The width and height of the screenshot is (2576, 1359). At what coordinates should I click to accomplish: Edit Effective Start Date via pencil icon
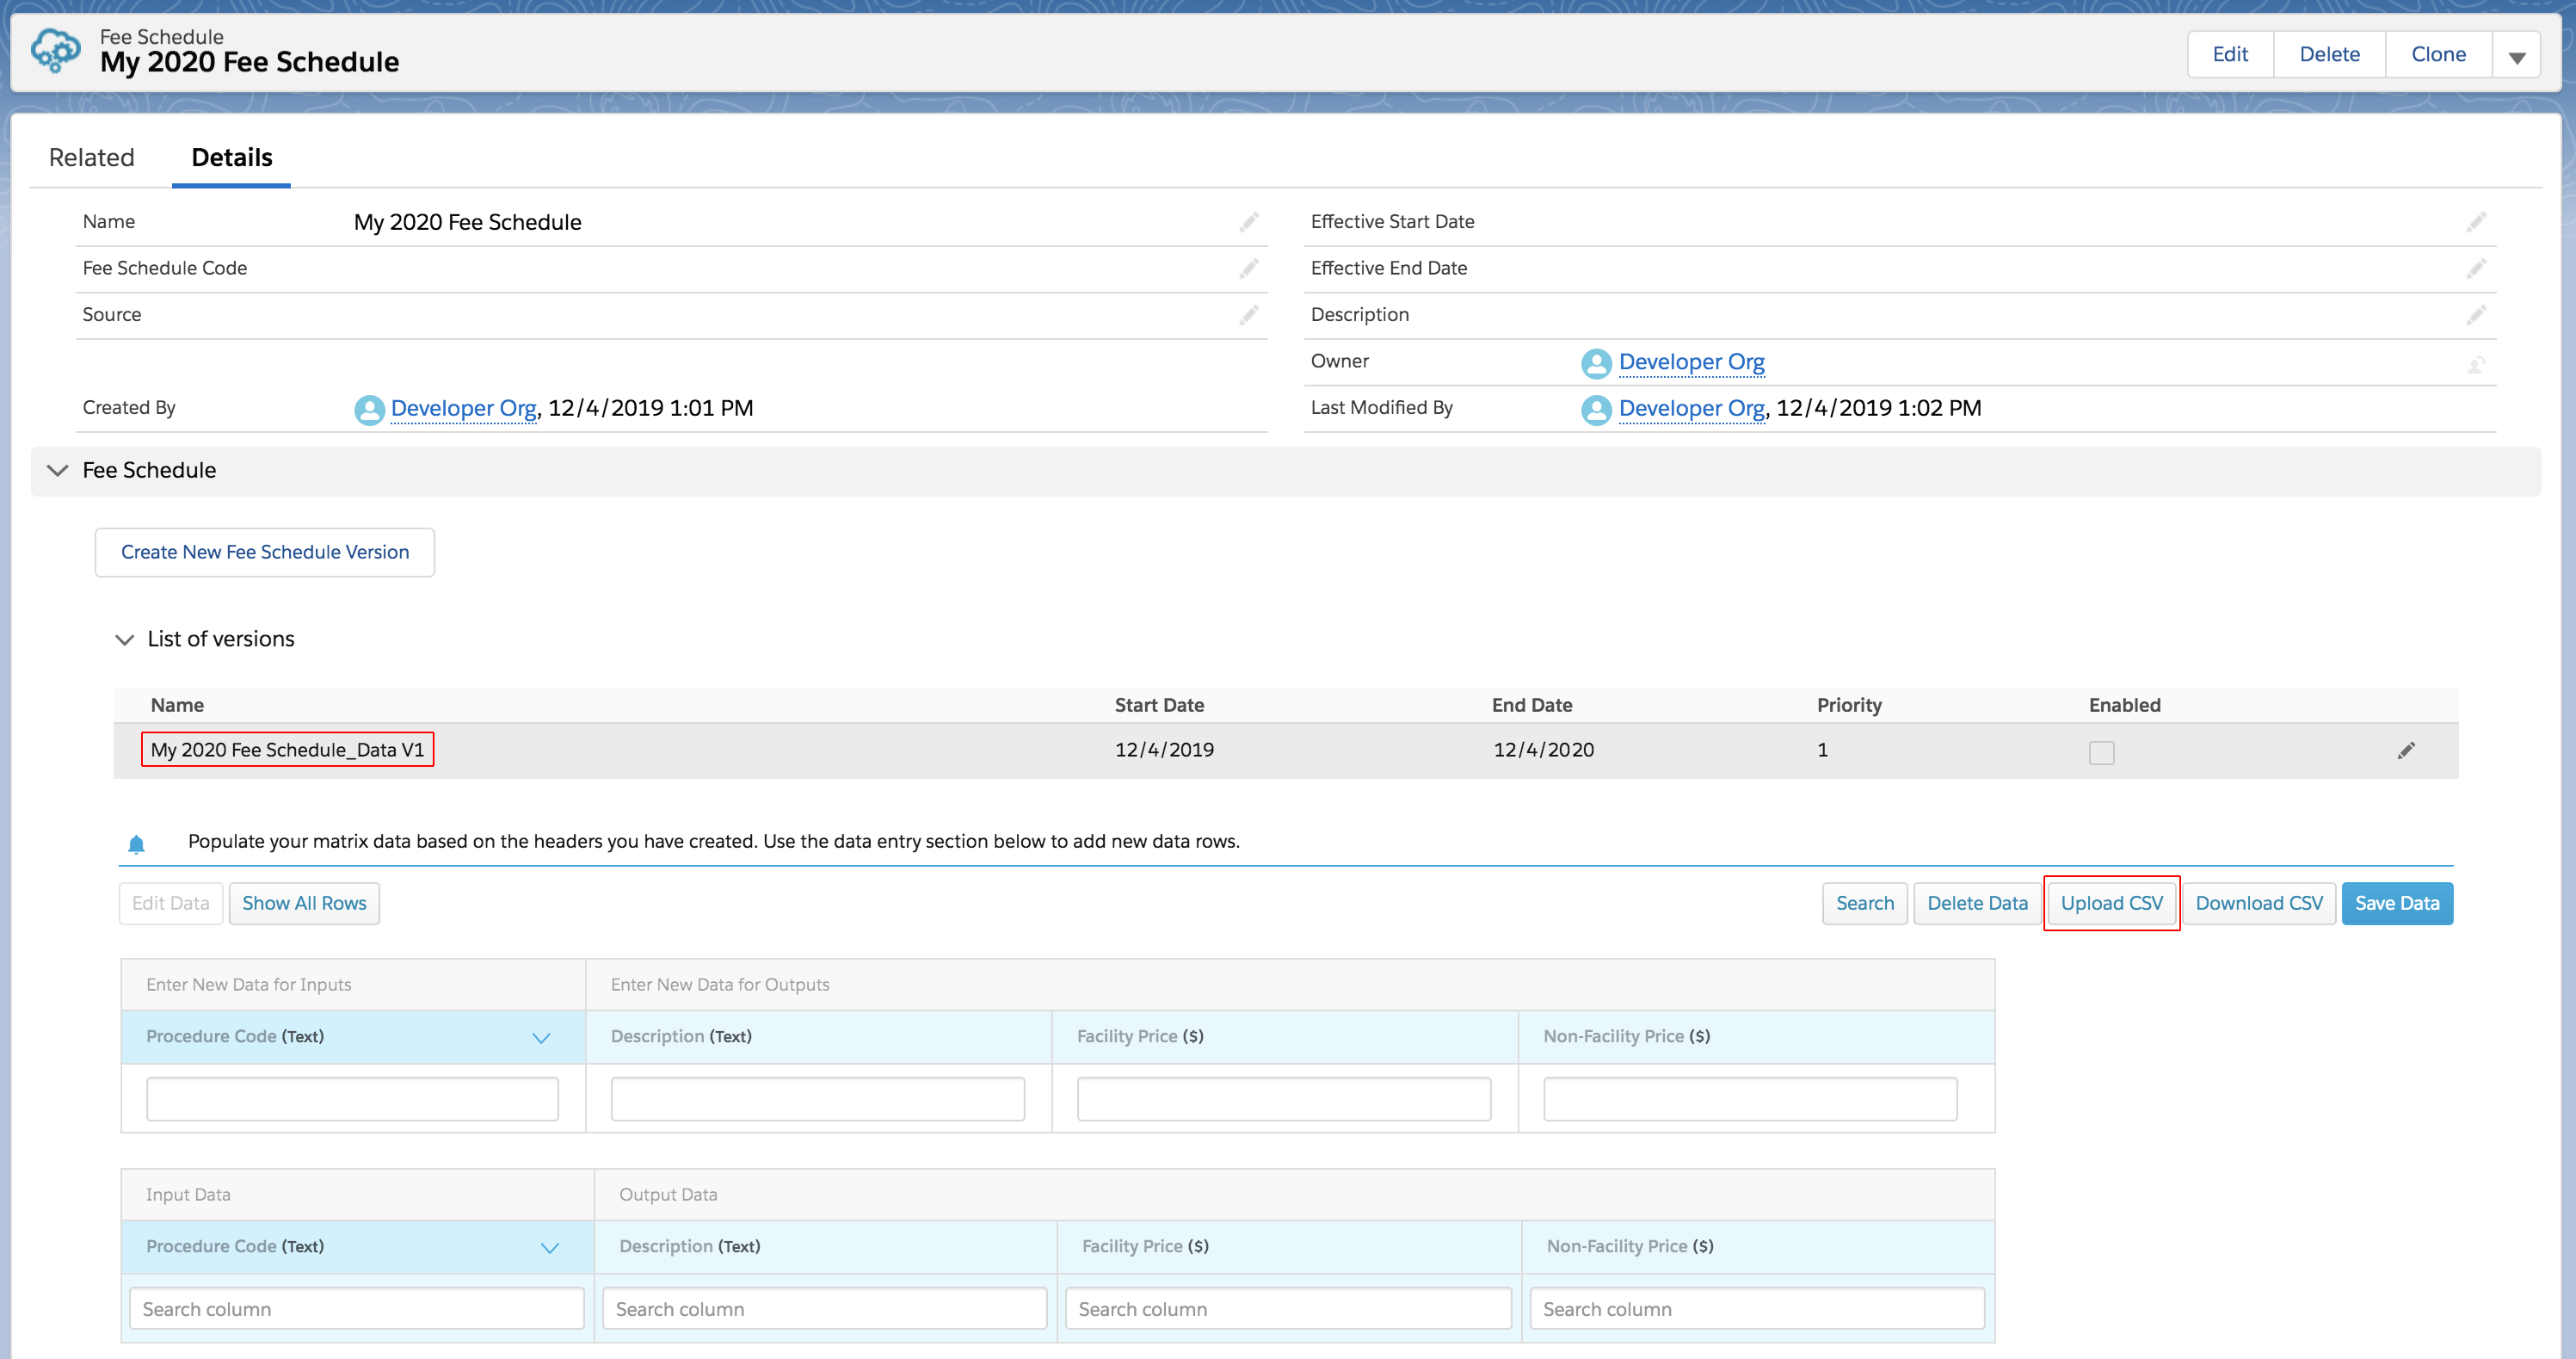click(x=2476, y=222)
